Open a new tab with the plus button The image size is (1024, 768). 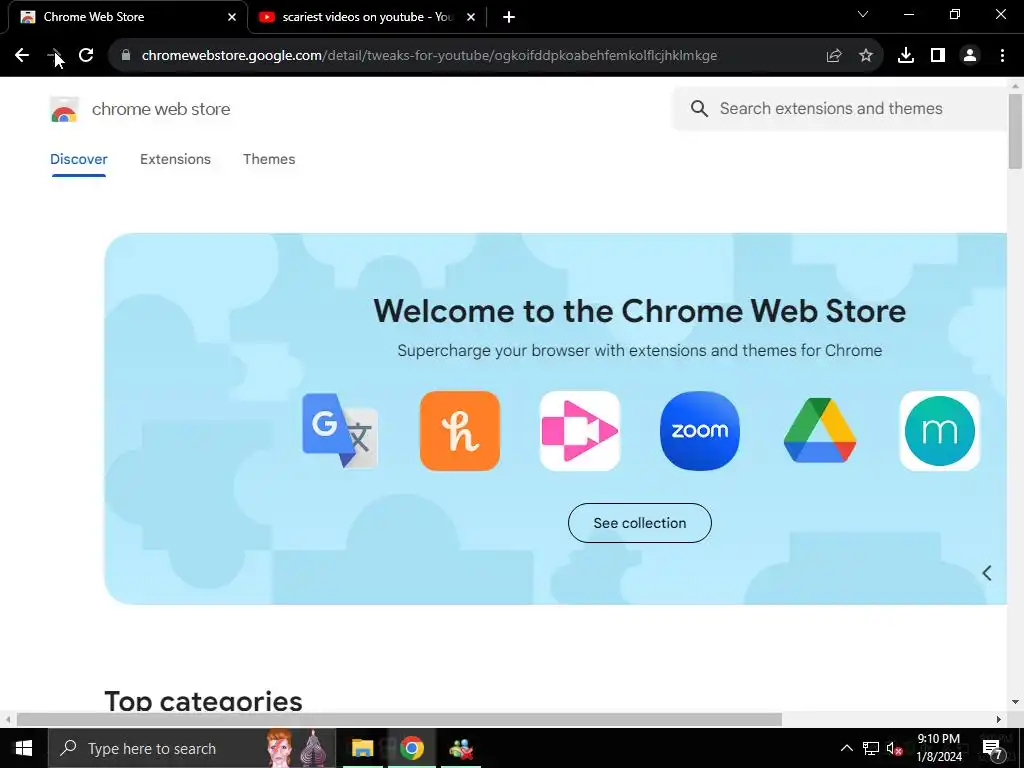509,17
